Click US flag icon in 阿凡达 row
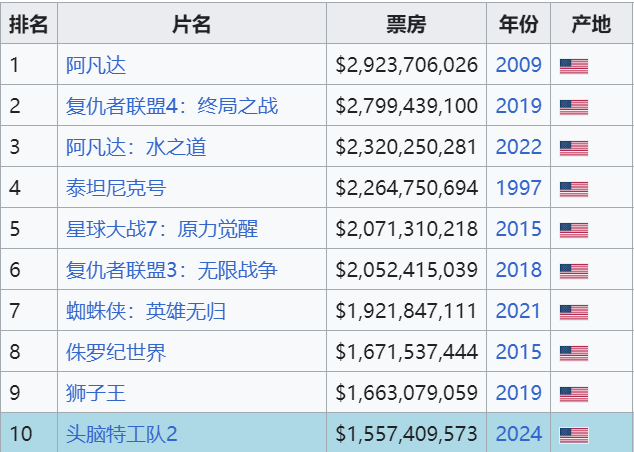 tap(574, 67)
